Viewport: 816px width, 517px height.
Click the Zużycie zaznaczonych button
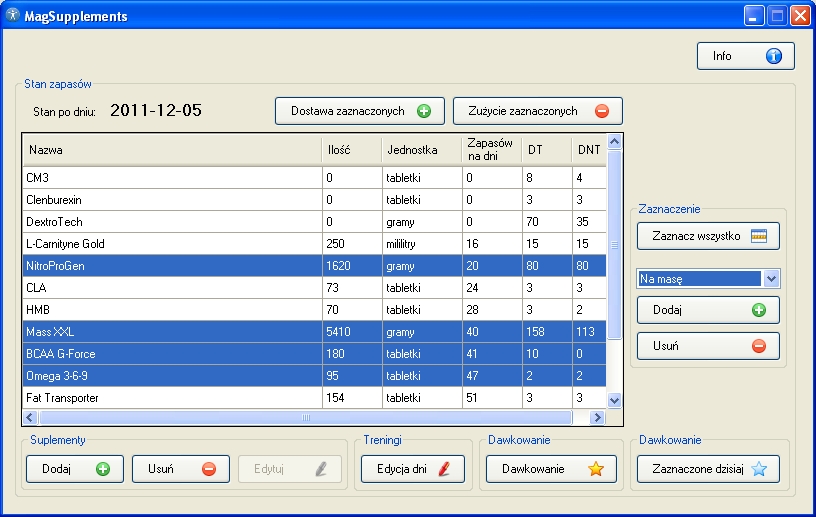538,111
